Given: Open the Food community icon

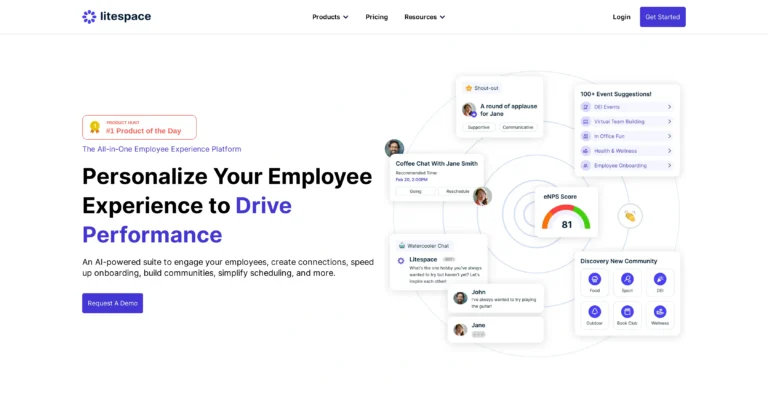Looking at the screenshot, I should (x=595, y=281).
